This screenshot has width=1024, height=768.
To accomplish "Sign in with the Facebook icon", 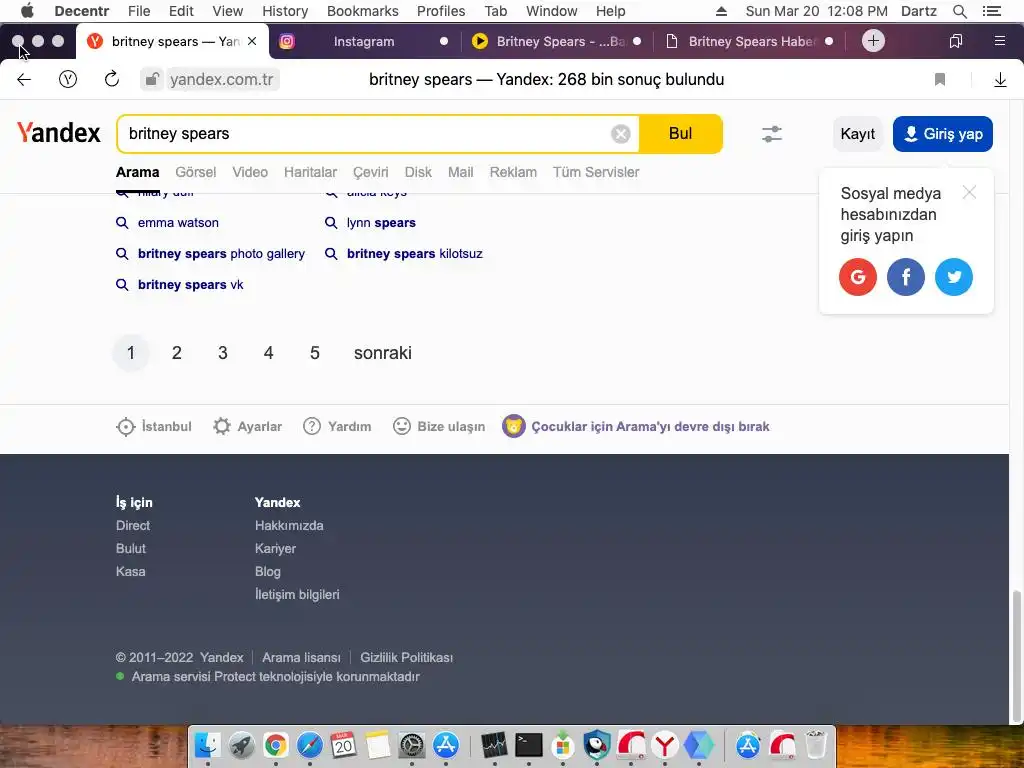I will pos(906,277).
